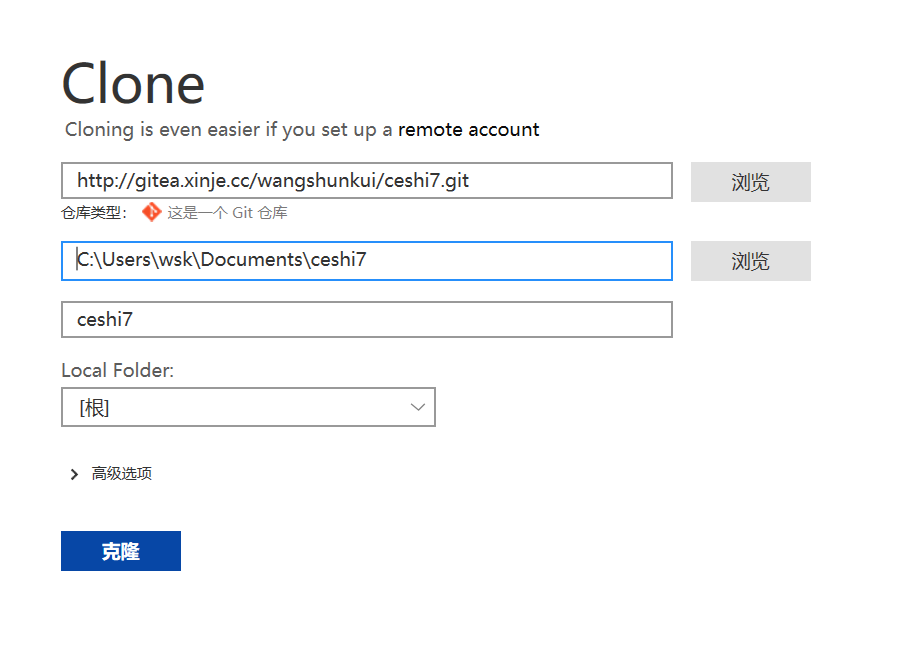Click the 浏览 button beside the source URL
Screen dimensions: 897x647
(751, 182)
